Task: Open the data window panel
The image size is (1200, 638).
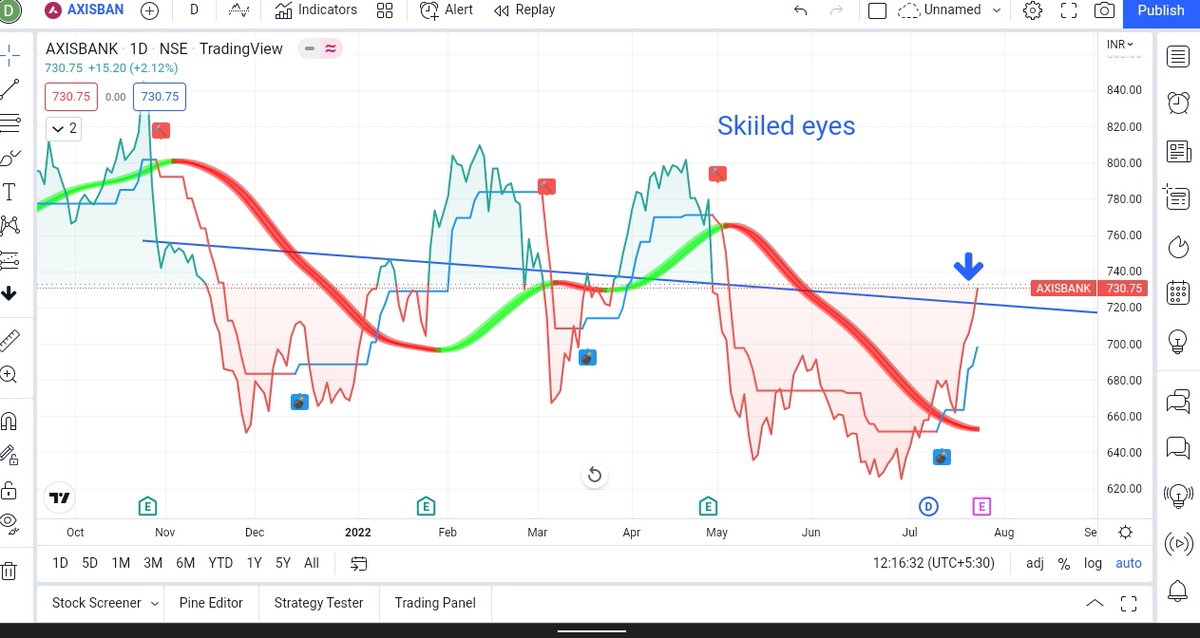Action: pos(1178,198)
